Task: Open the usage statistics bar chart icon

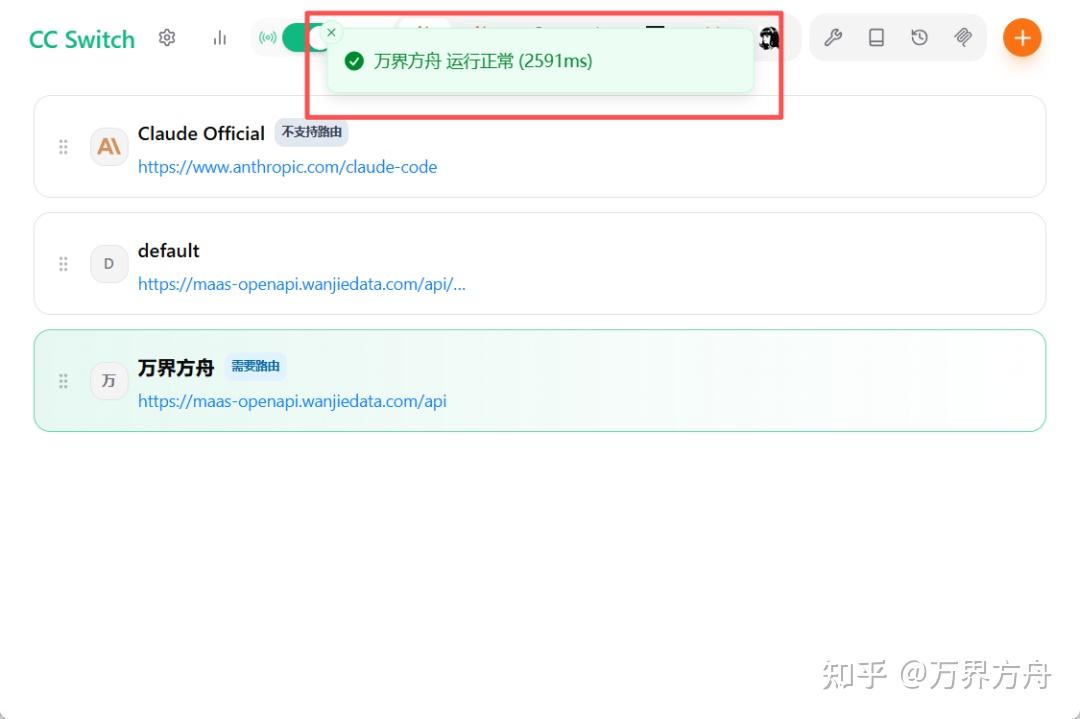Action: point(220,38)
